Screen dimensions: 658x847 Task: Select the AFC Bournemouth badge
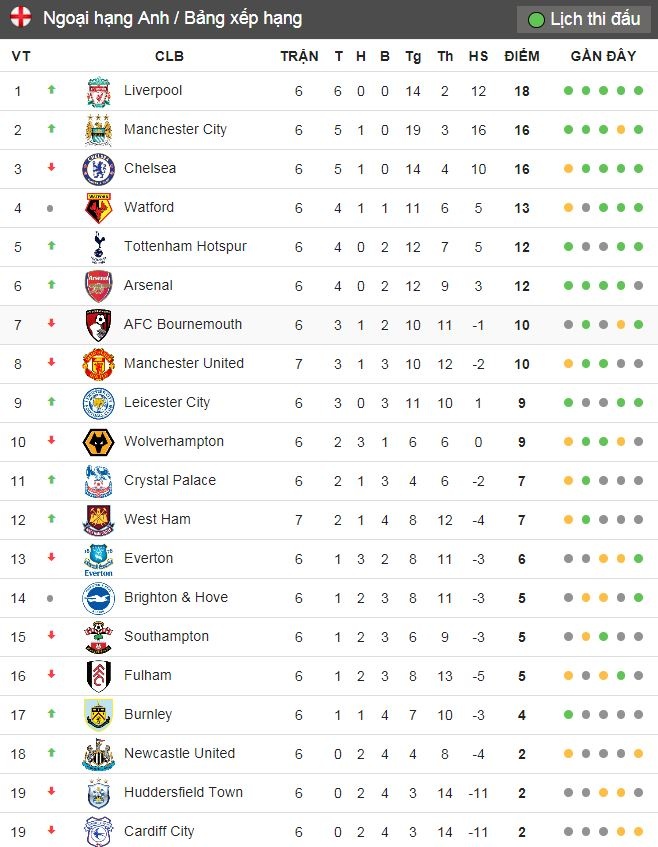(x=97, y=324)
